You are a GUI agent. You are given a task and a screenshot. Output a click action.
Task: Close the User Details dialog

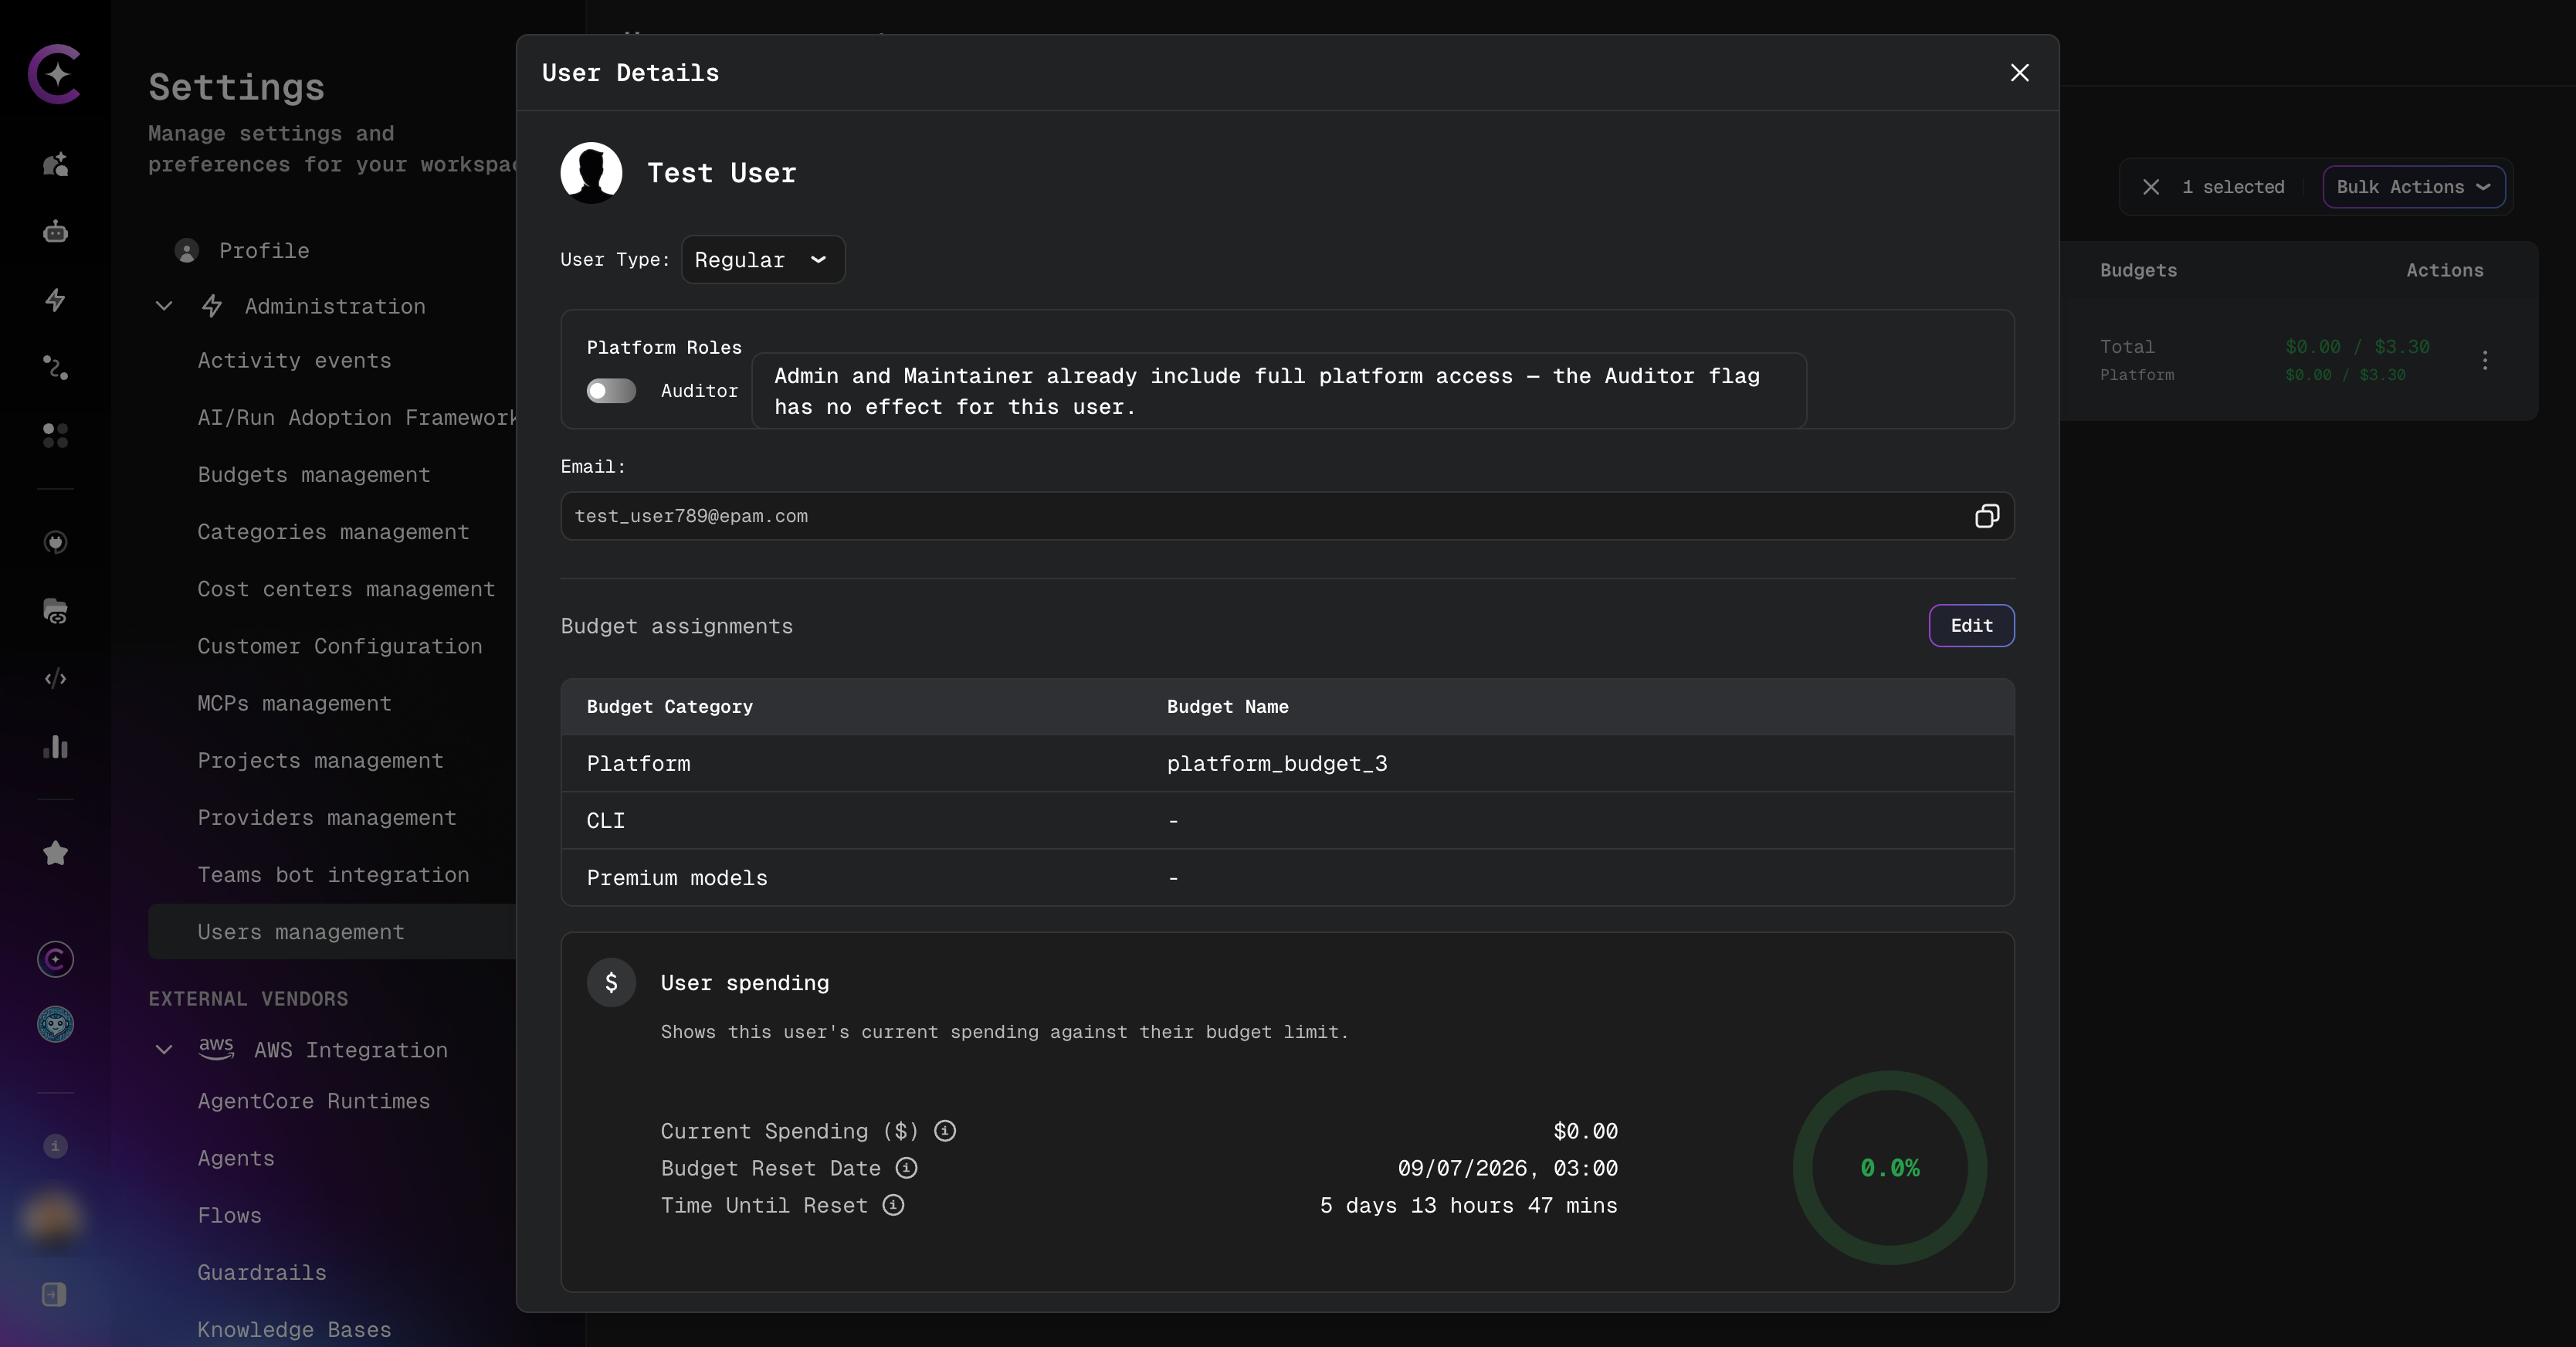point(2019,73)
